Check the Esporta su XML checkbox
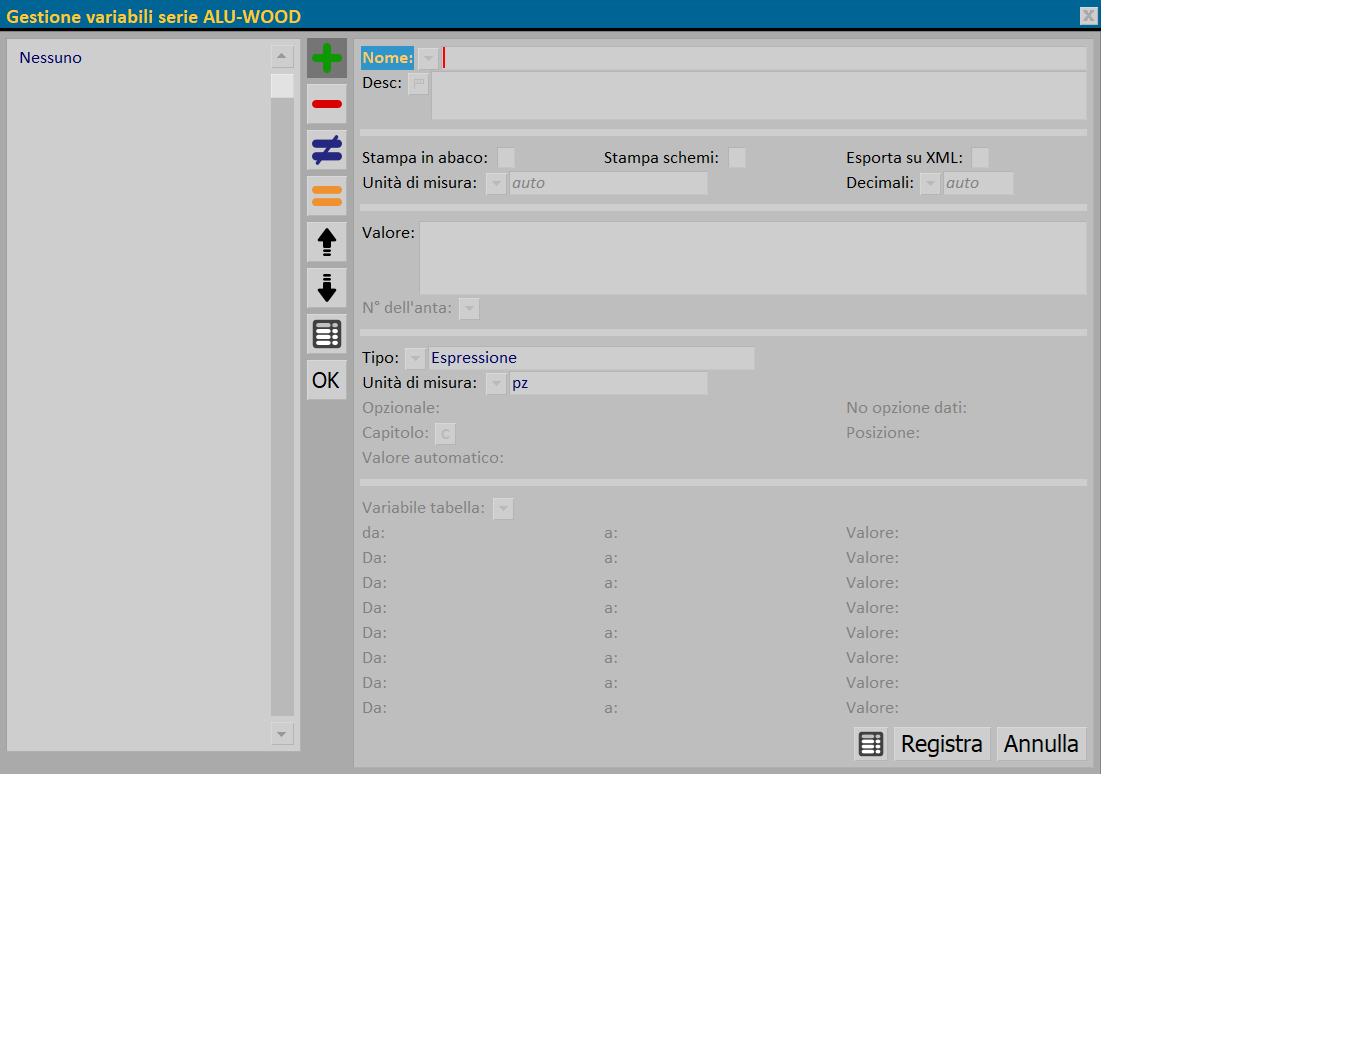The width and height of the screenshot is (1357, 1038). [x=980, y=158]
